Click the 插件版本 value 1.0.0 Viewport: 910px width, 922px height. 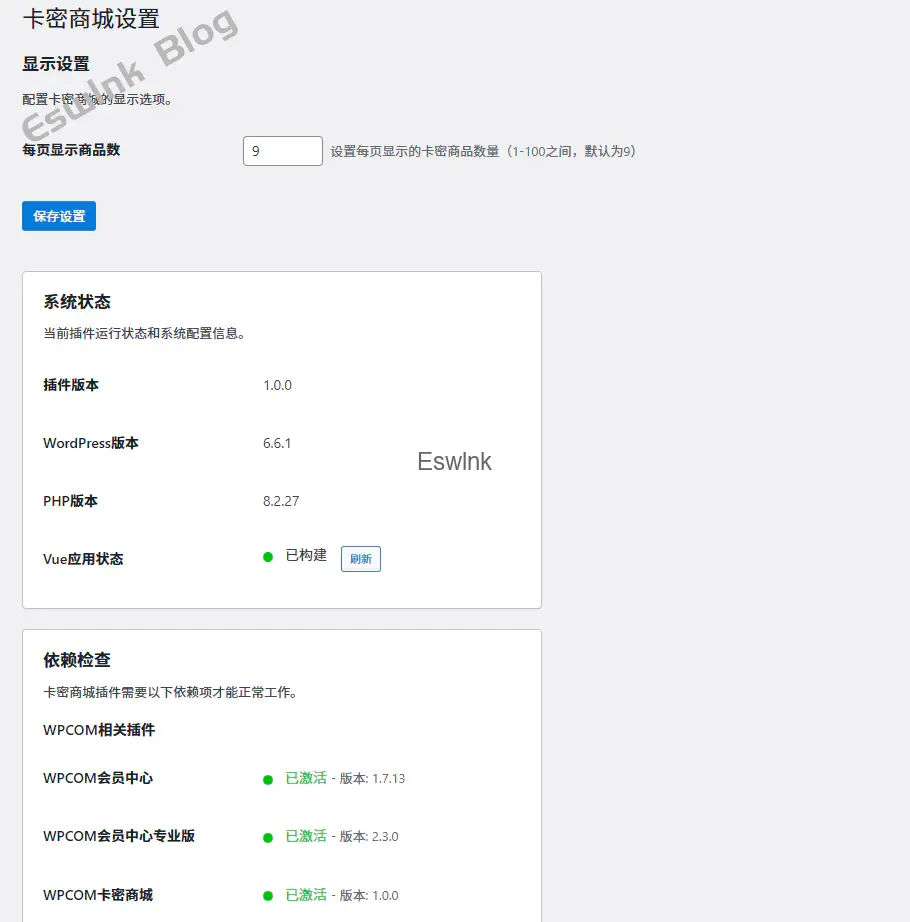click(x=277, y=385)
